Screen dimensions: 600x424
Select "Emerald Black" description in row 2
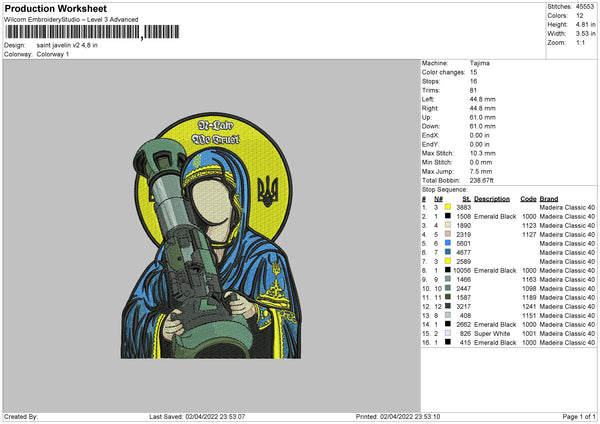click(495, 217)
